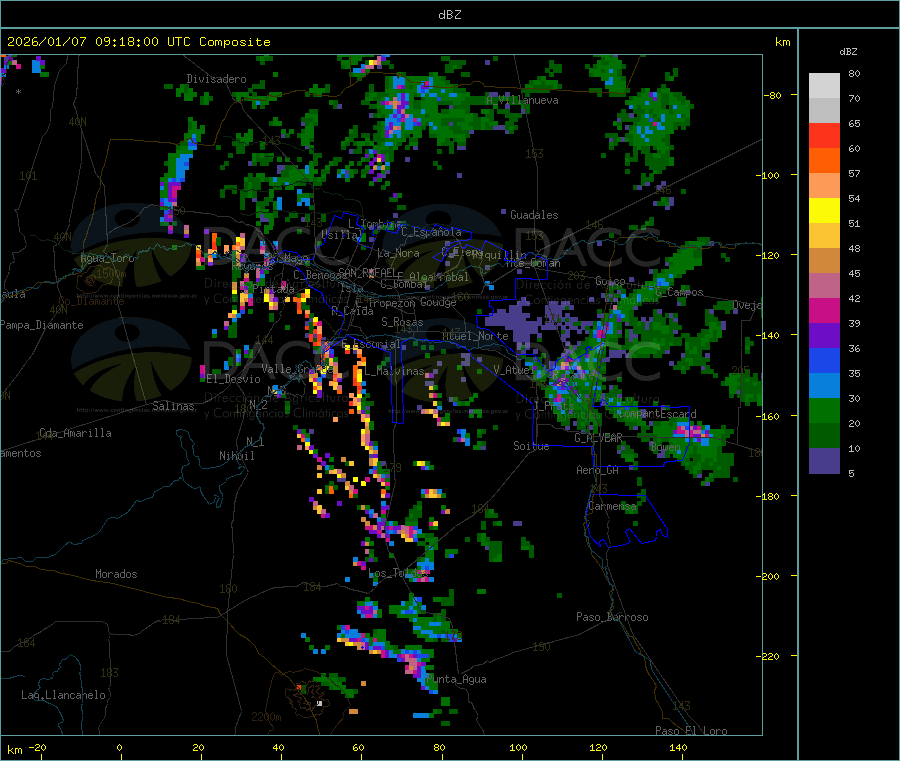
Task: Click the Punta_Agua location label
Action: [x=456, y=680]
